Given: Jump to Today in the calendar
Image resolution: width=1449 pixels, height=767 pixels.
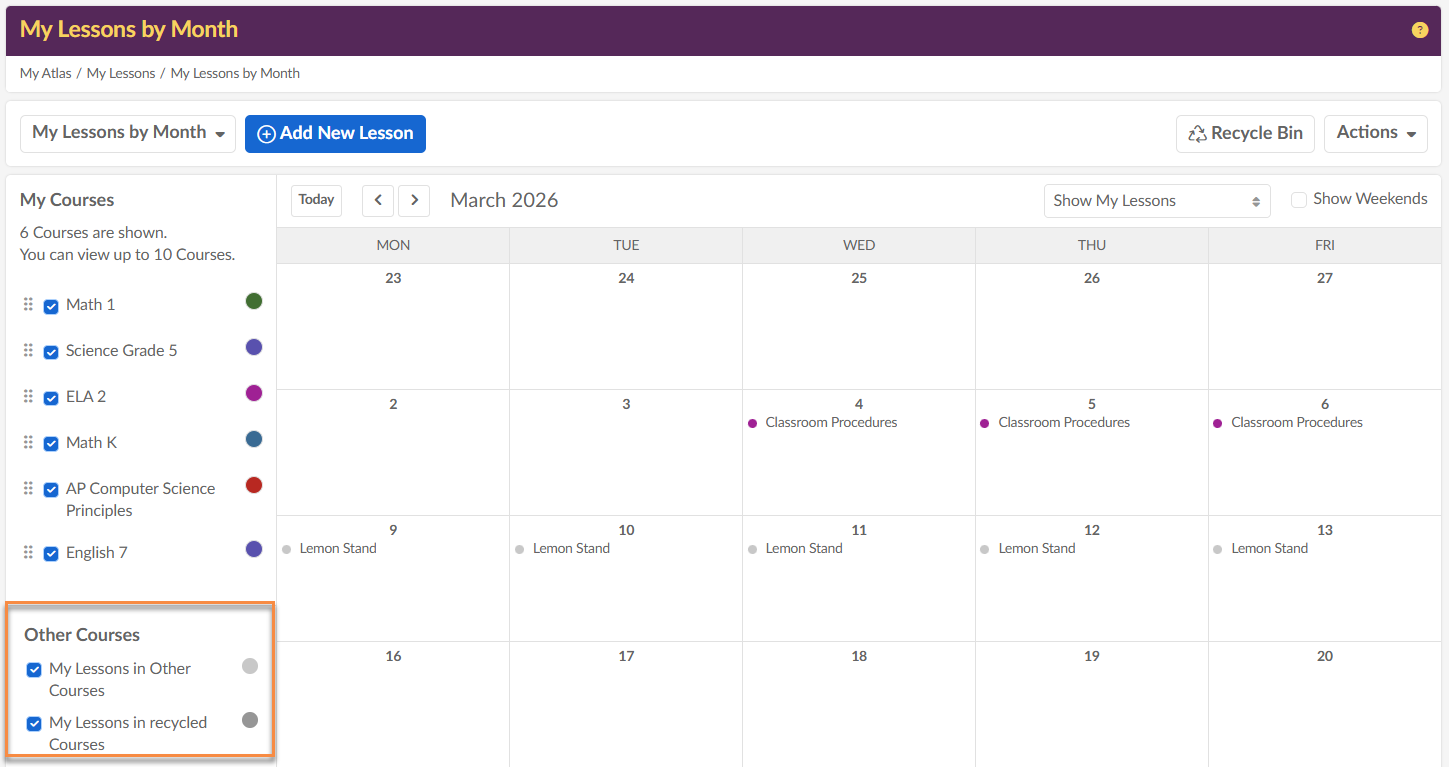Looking at the screenshot, I should (316, 200).
